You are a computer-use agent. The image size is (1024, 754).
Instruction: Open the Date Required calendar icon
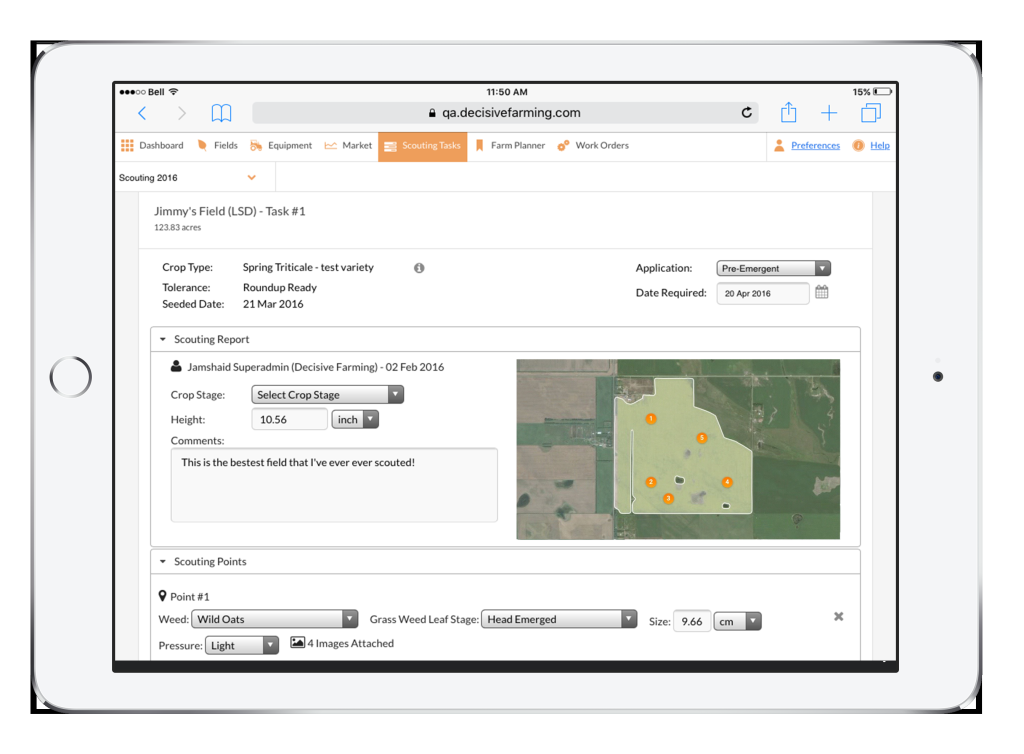(822, 292)
